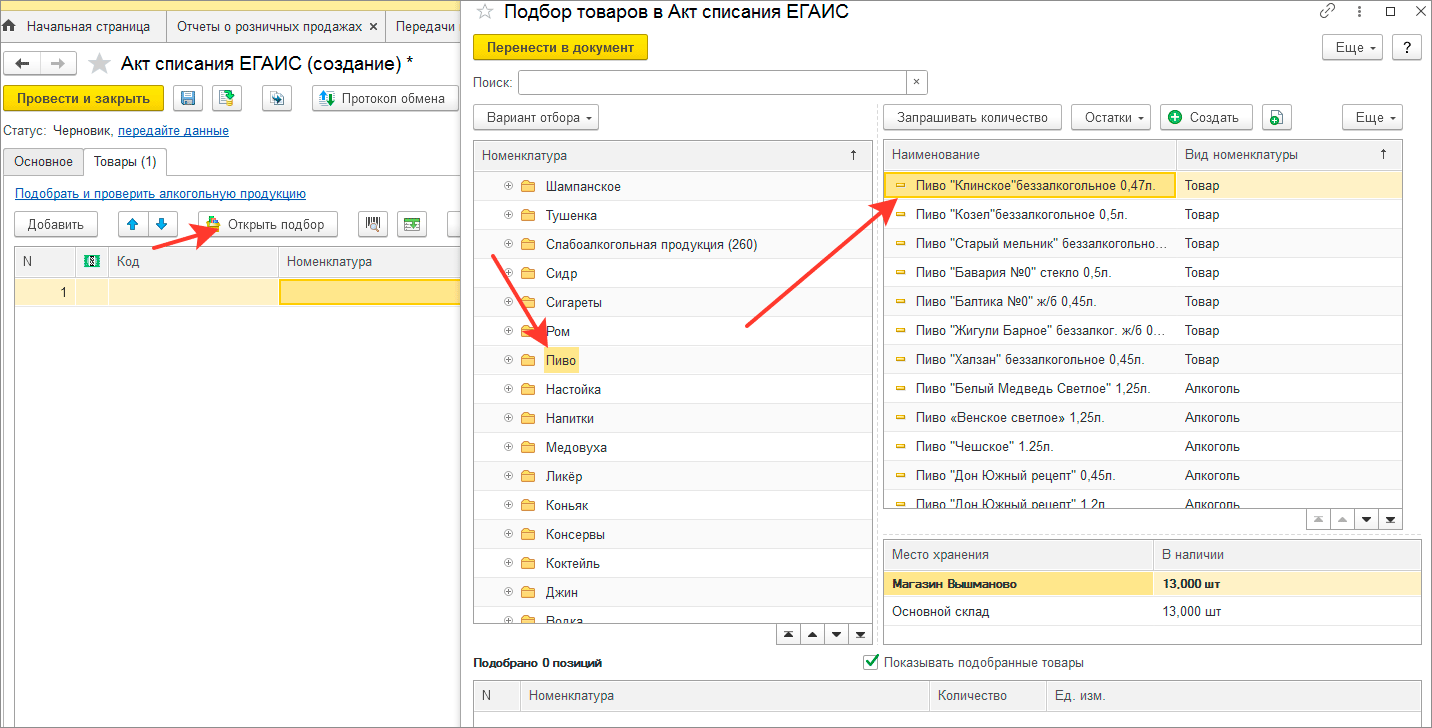Image resolution: width=1432 pixels, height=728 pixels.
Task: Follow the передайте данные link
Action: click(x=173, y=131)
